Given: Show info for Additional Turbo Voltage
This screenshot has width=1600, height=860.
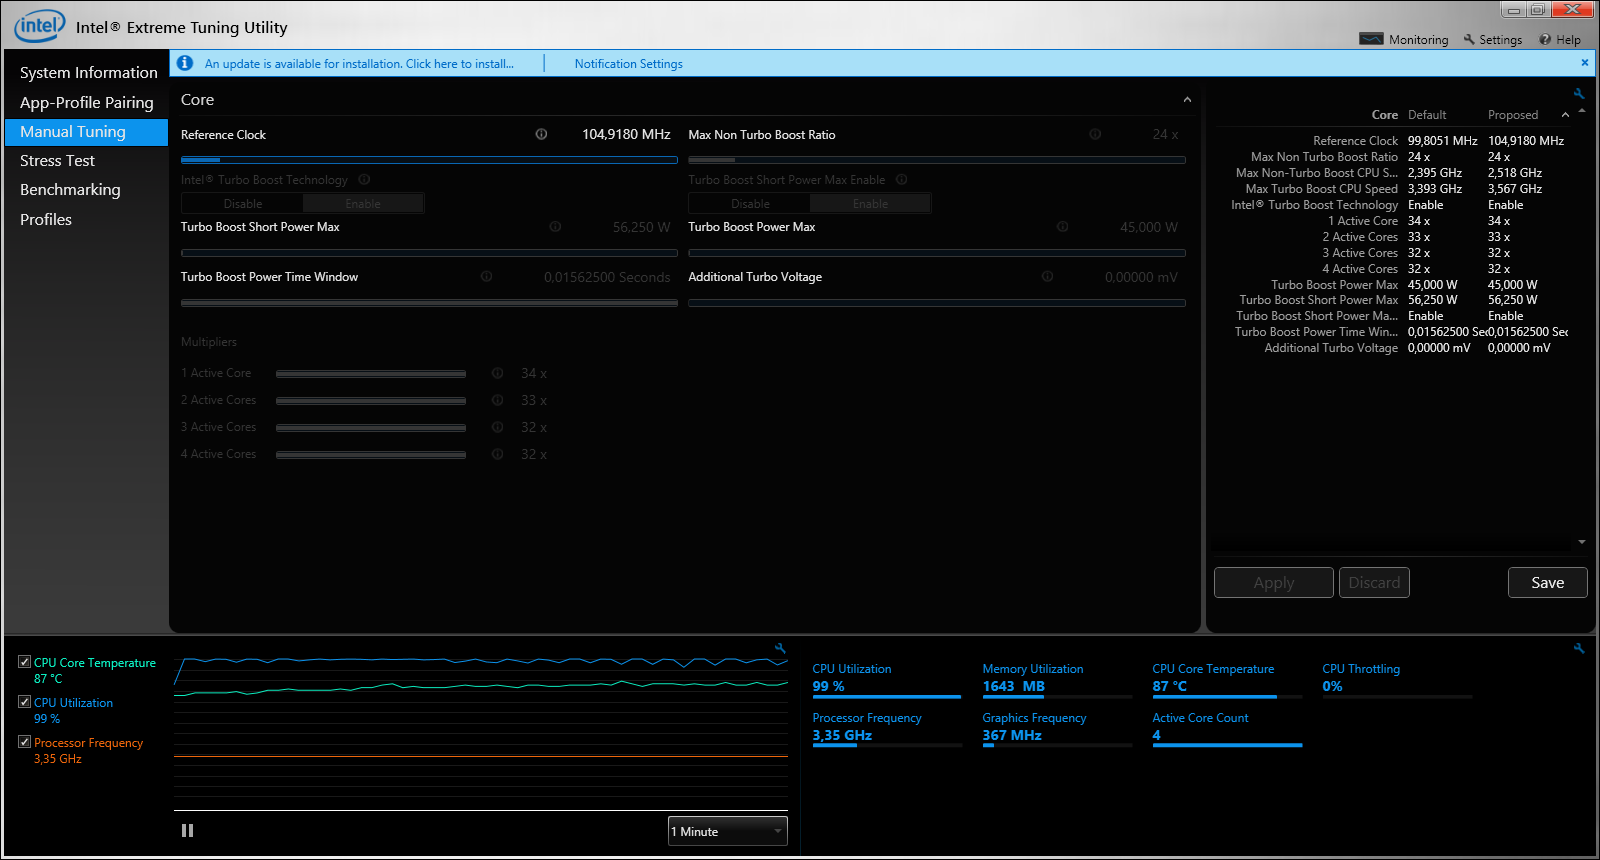Looking at the screenshot, I should [x=1047, y=277].
